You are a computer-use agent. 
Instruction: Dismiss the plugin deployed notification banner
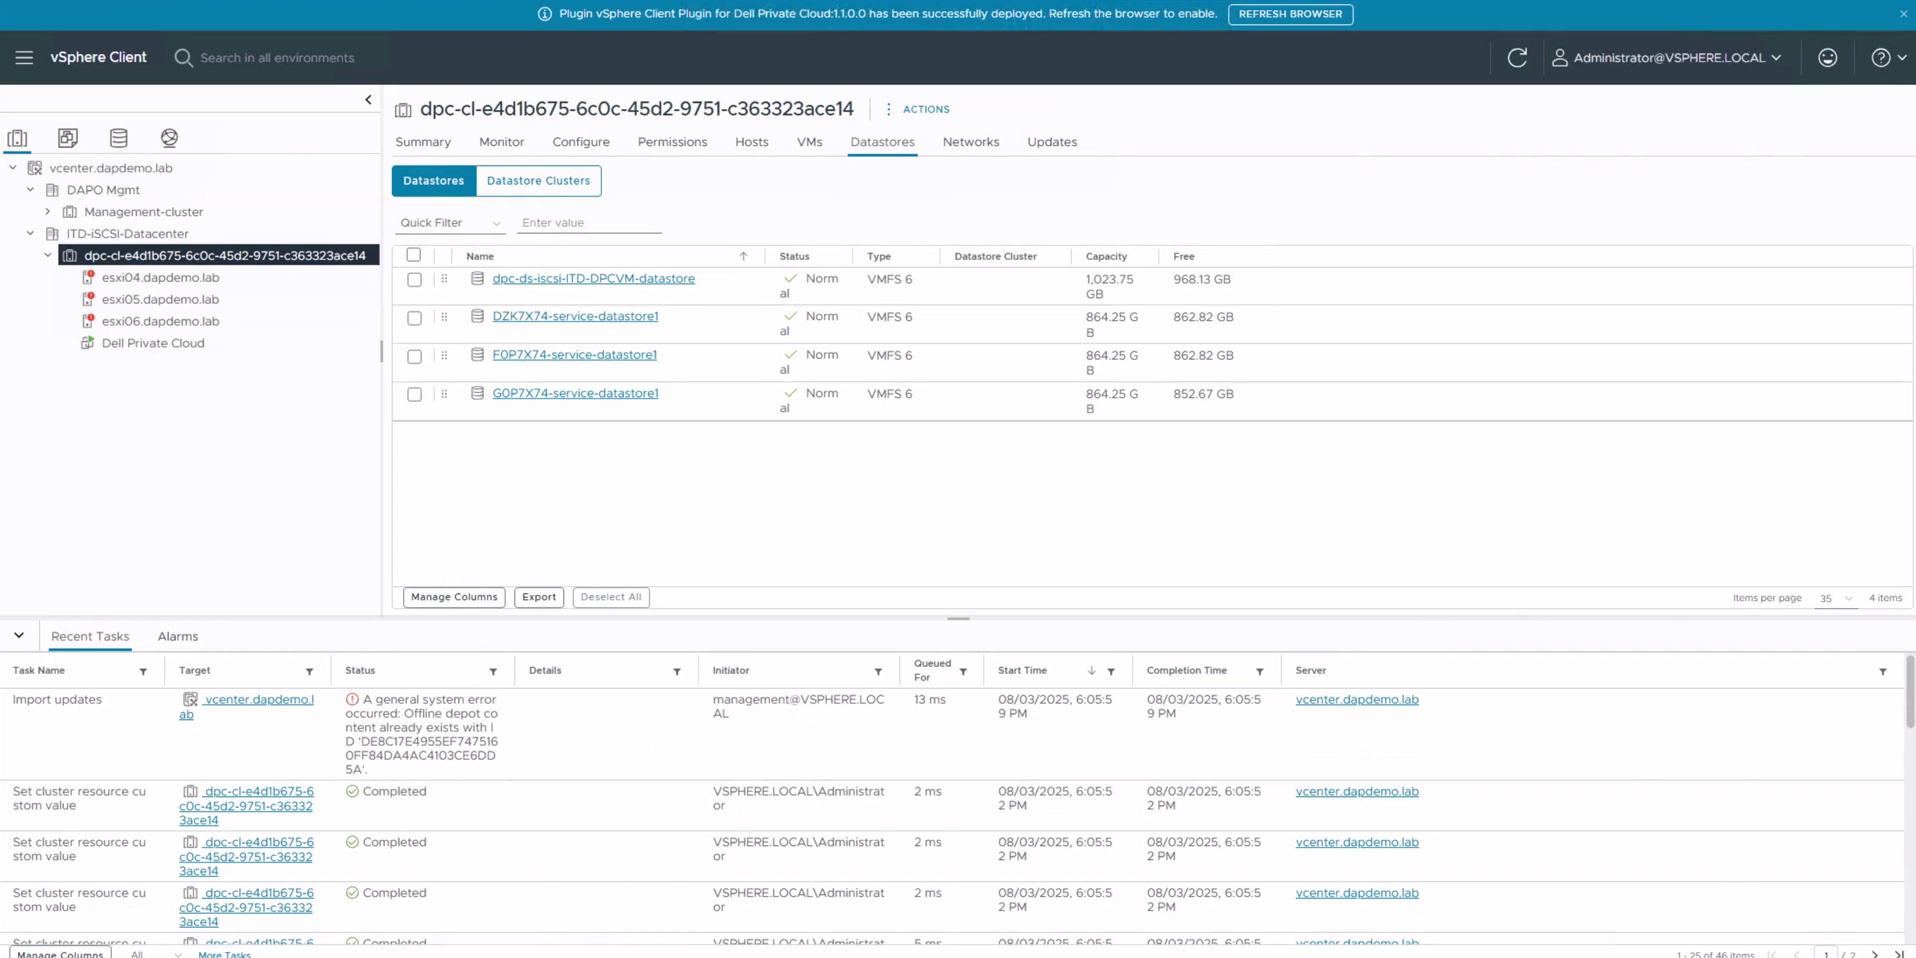(x=1903, y=14)
